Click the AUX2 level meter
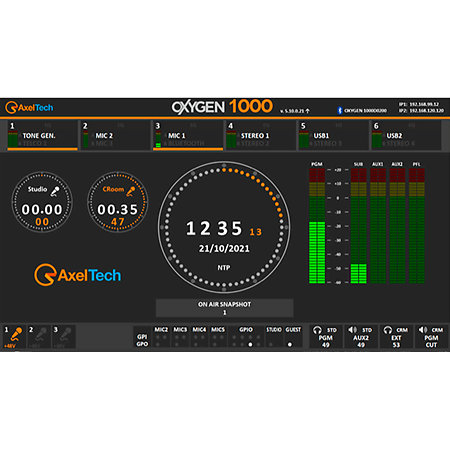Screen dimensions: 450x450 pyautogui.click(x=397, y=226)
